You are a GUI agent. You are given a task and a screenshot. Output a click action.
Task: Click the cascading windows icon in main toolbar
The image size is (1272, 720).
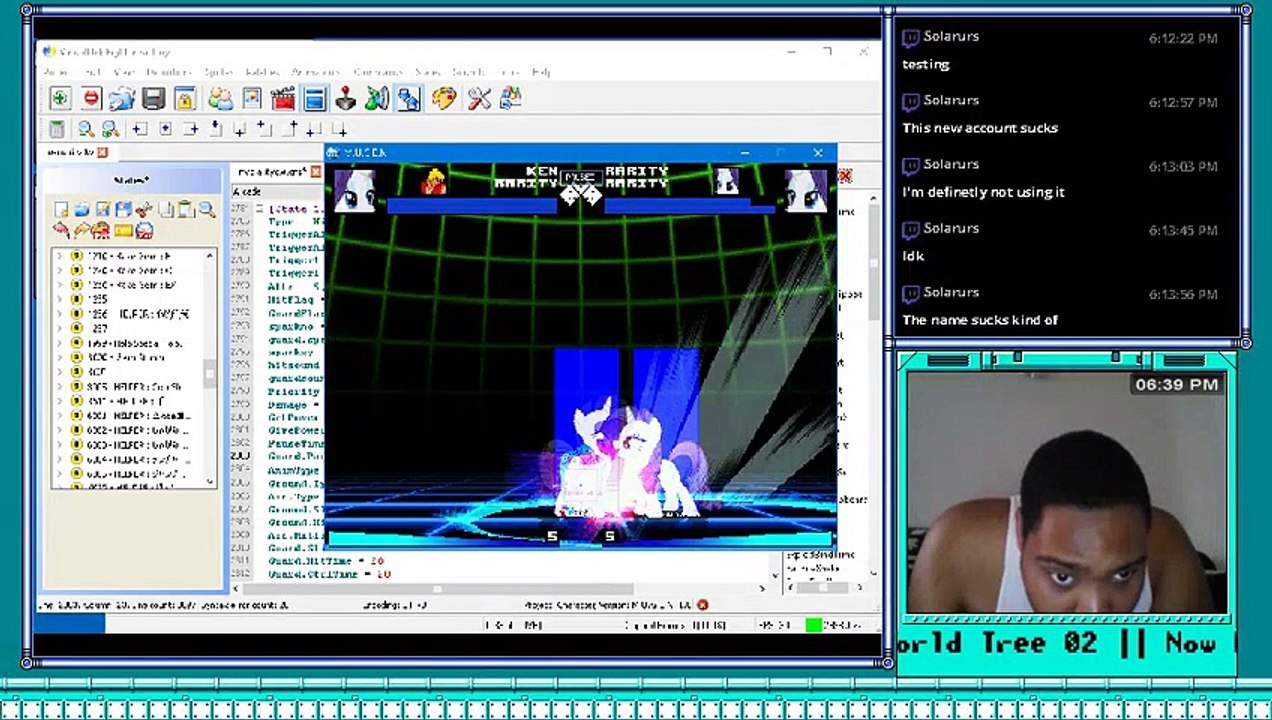coord(511,98)
